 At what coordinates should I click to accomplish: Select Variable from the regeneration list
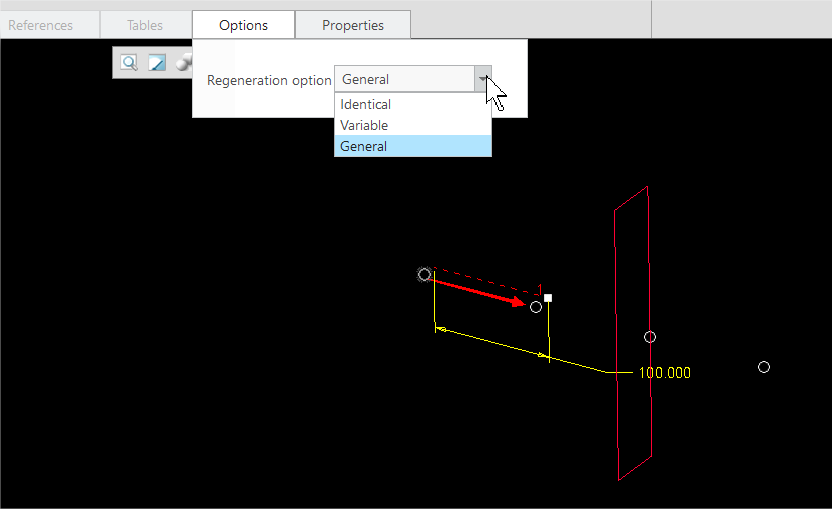click(413, 125)
